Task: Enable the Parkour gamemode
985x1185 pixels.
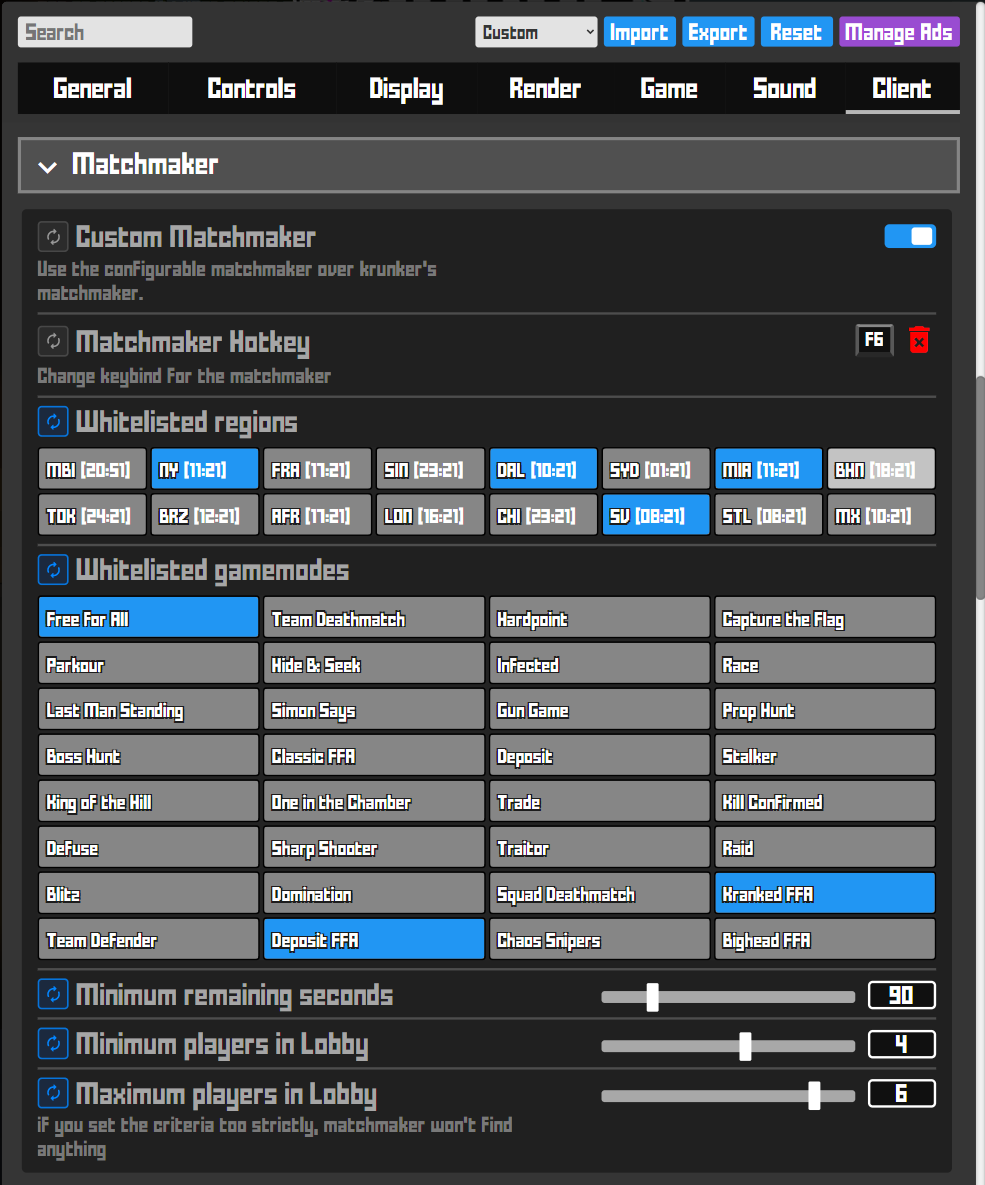Action: click(x=148, y=664)
